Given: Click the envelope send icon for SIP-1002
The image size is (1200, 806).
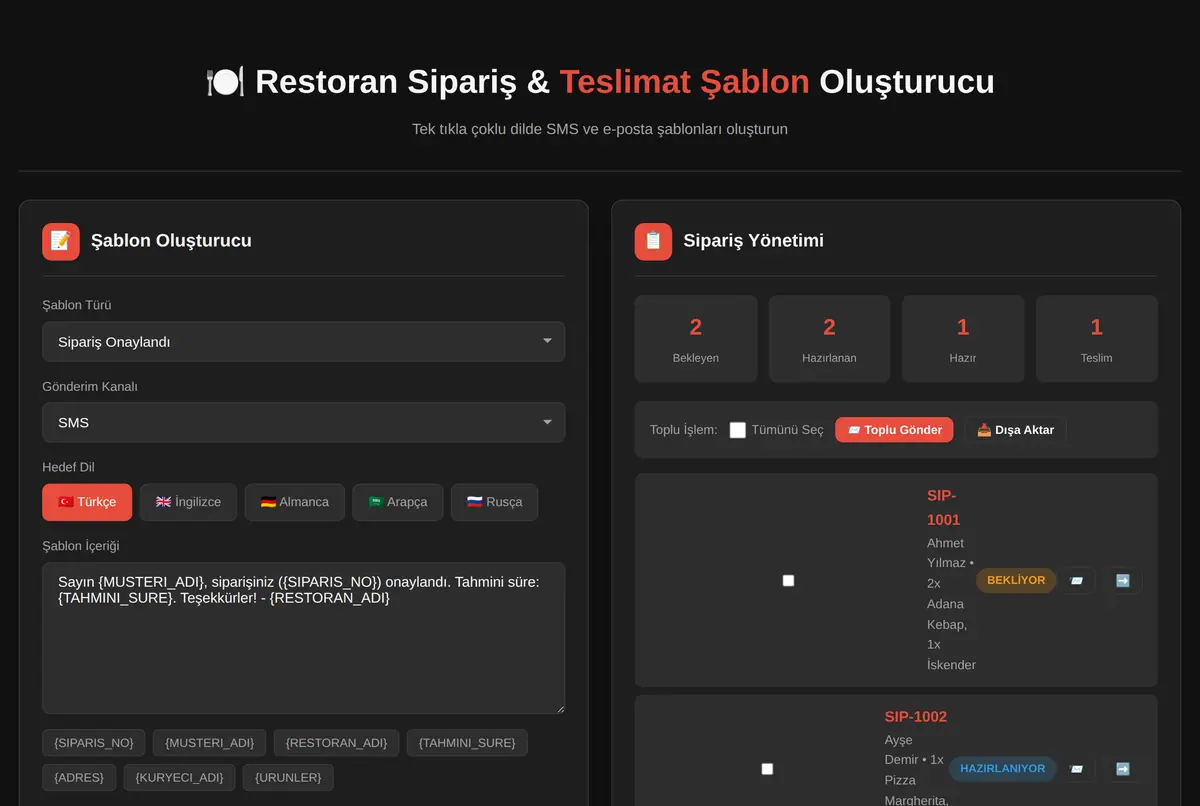Looking at the screenshot, I should point(1077,769).
